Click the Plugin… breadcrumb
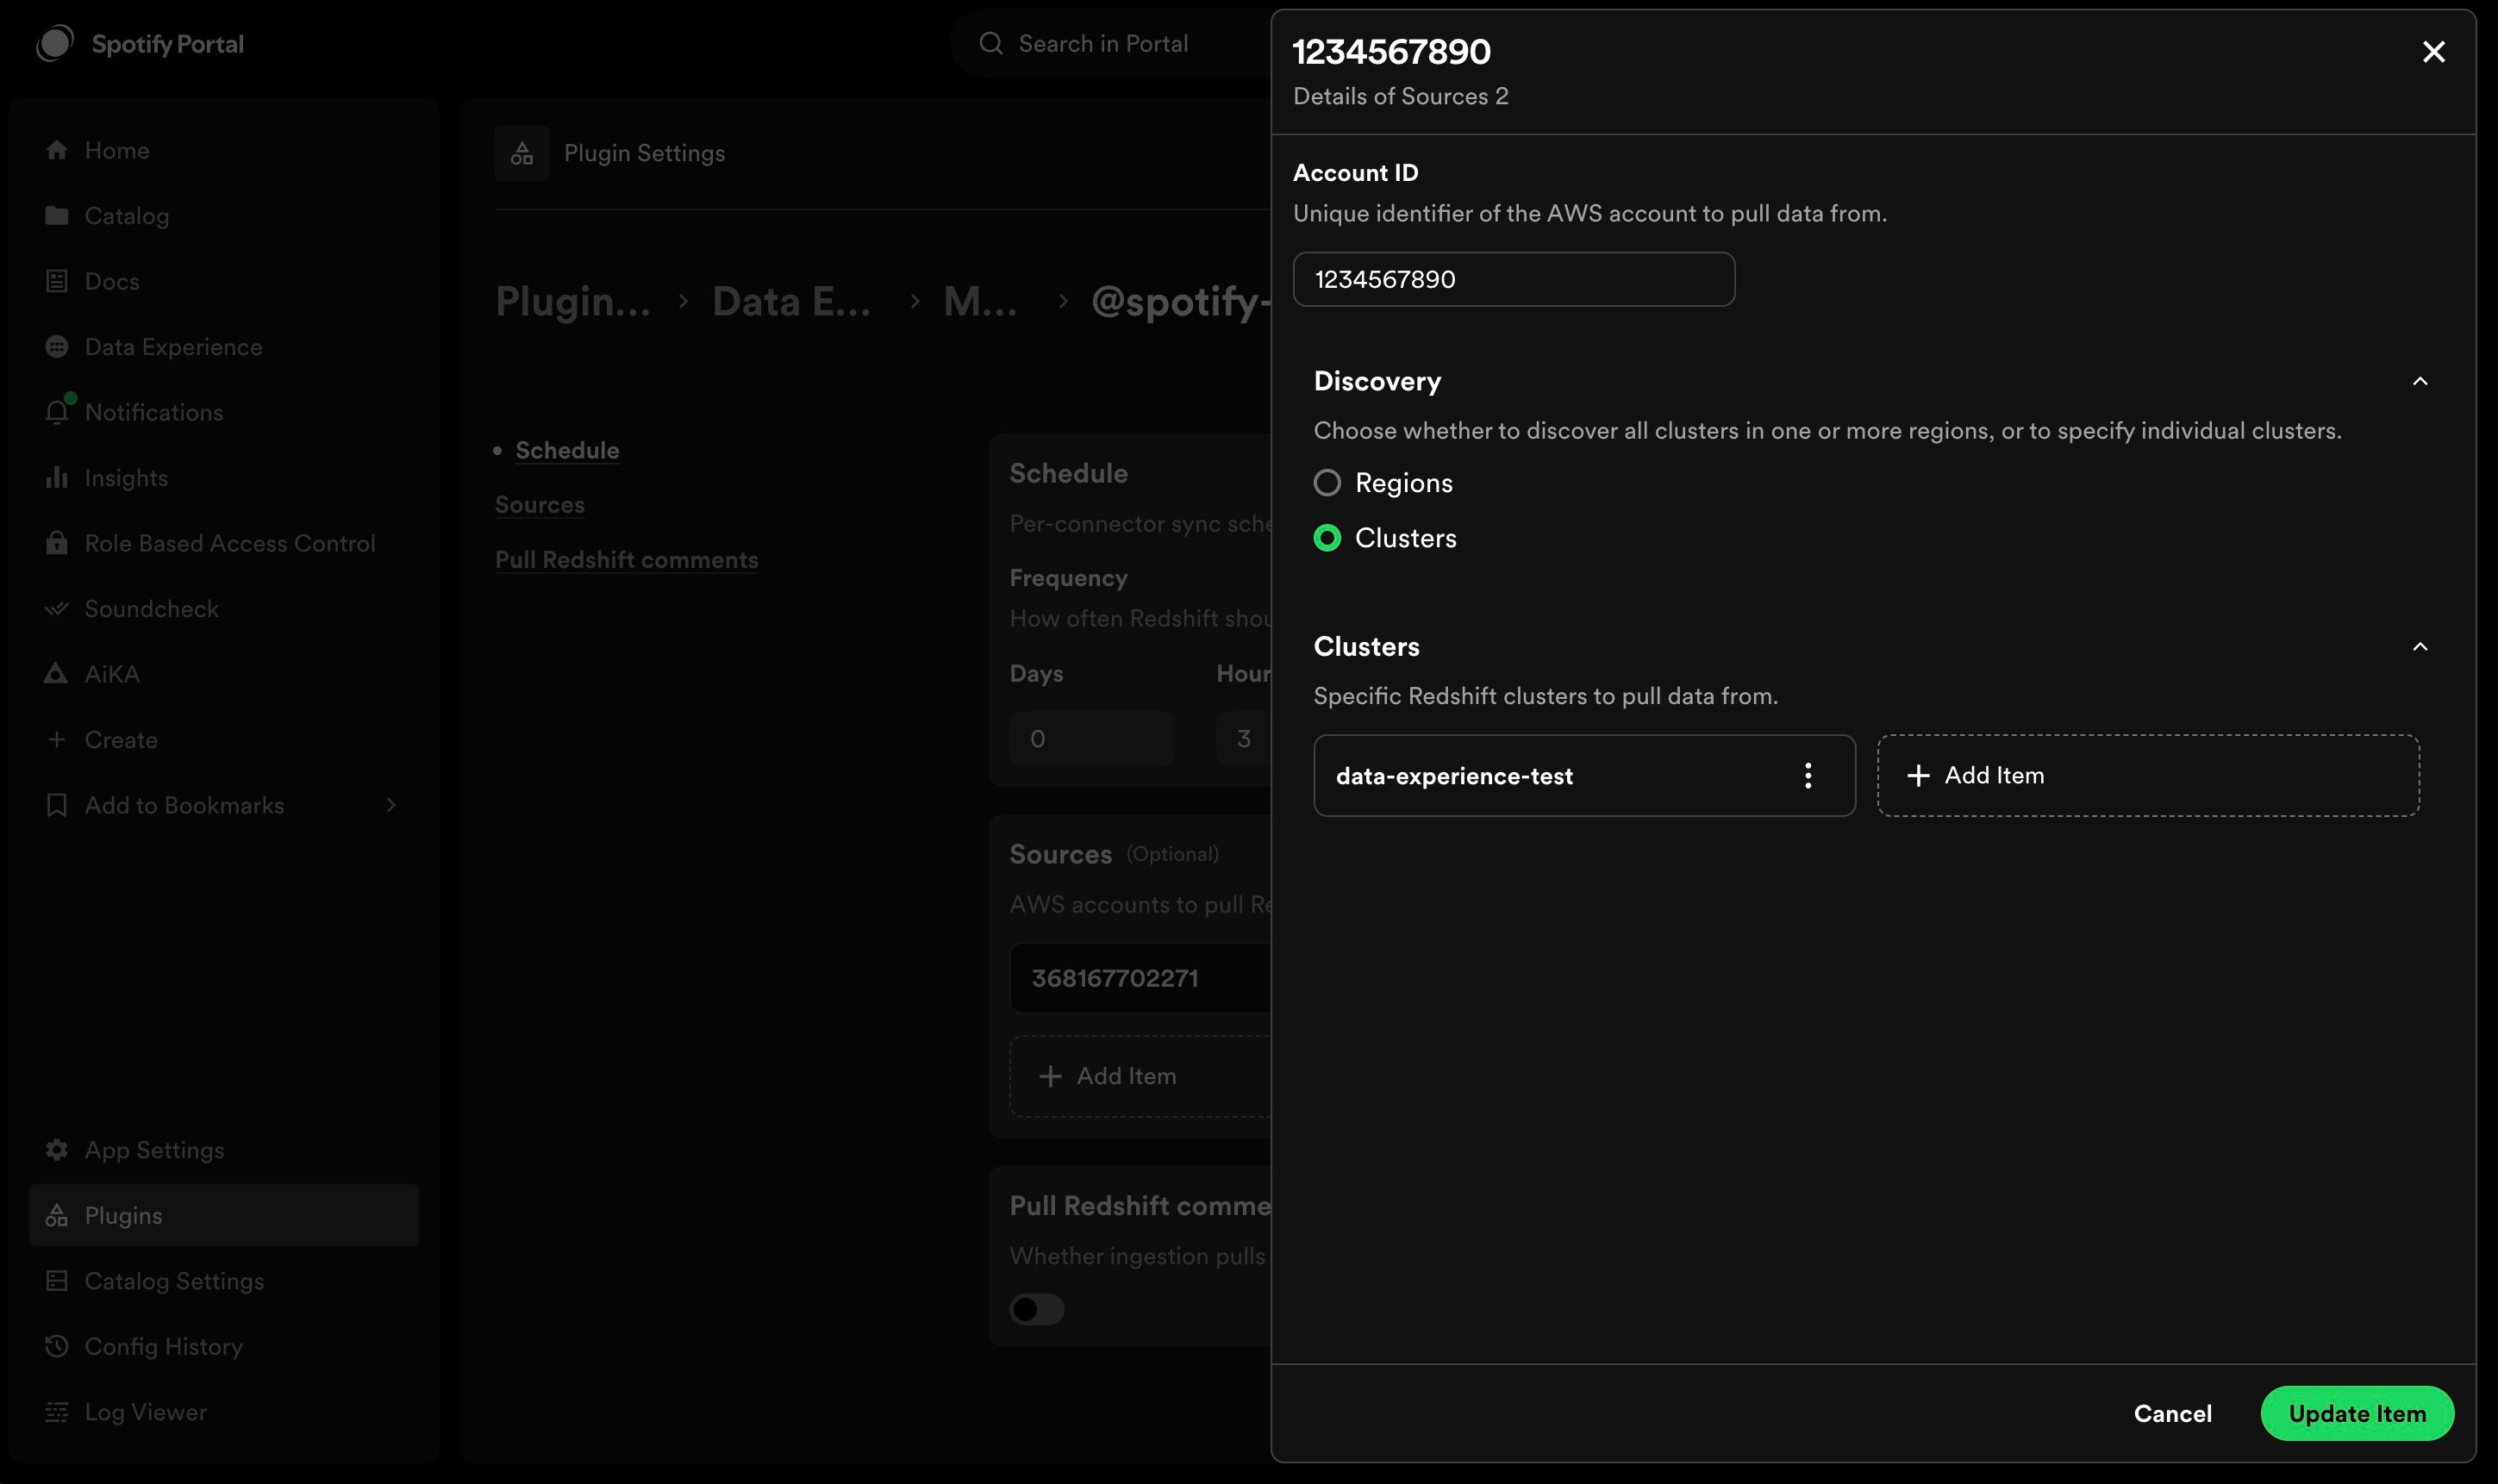Image resolution: width=2498 pixels, height=1484 pixels. tap(573, 301)
